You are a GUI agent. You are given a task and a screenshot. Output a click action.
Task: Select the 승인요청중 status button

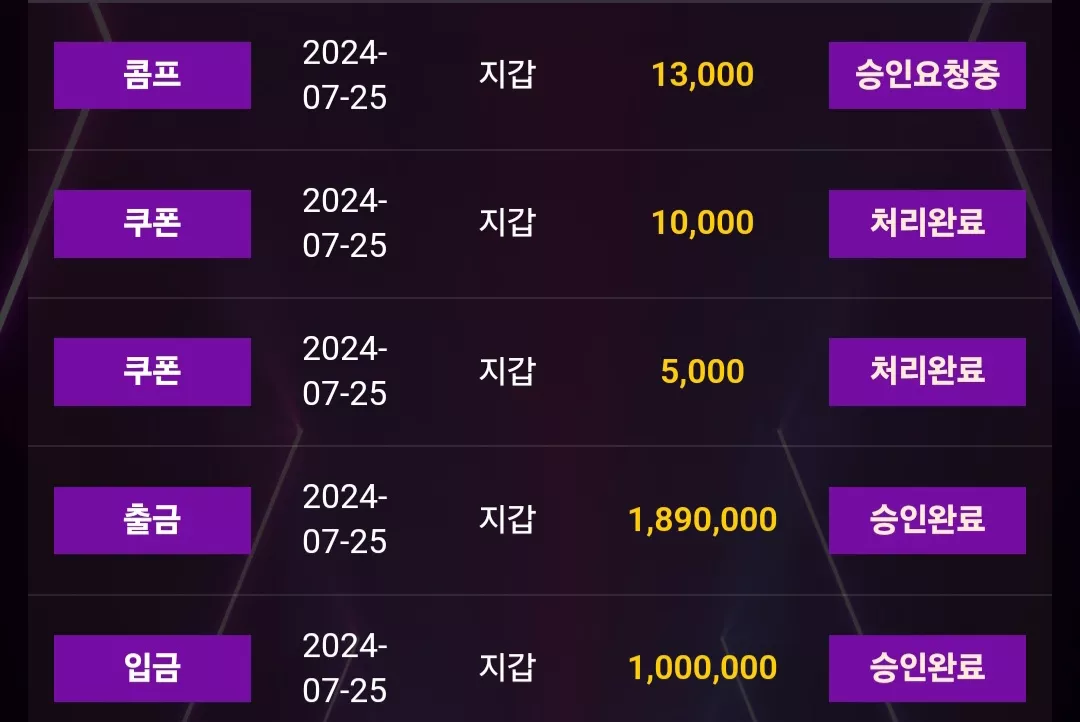click(927, 75)
